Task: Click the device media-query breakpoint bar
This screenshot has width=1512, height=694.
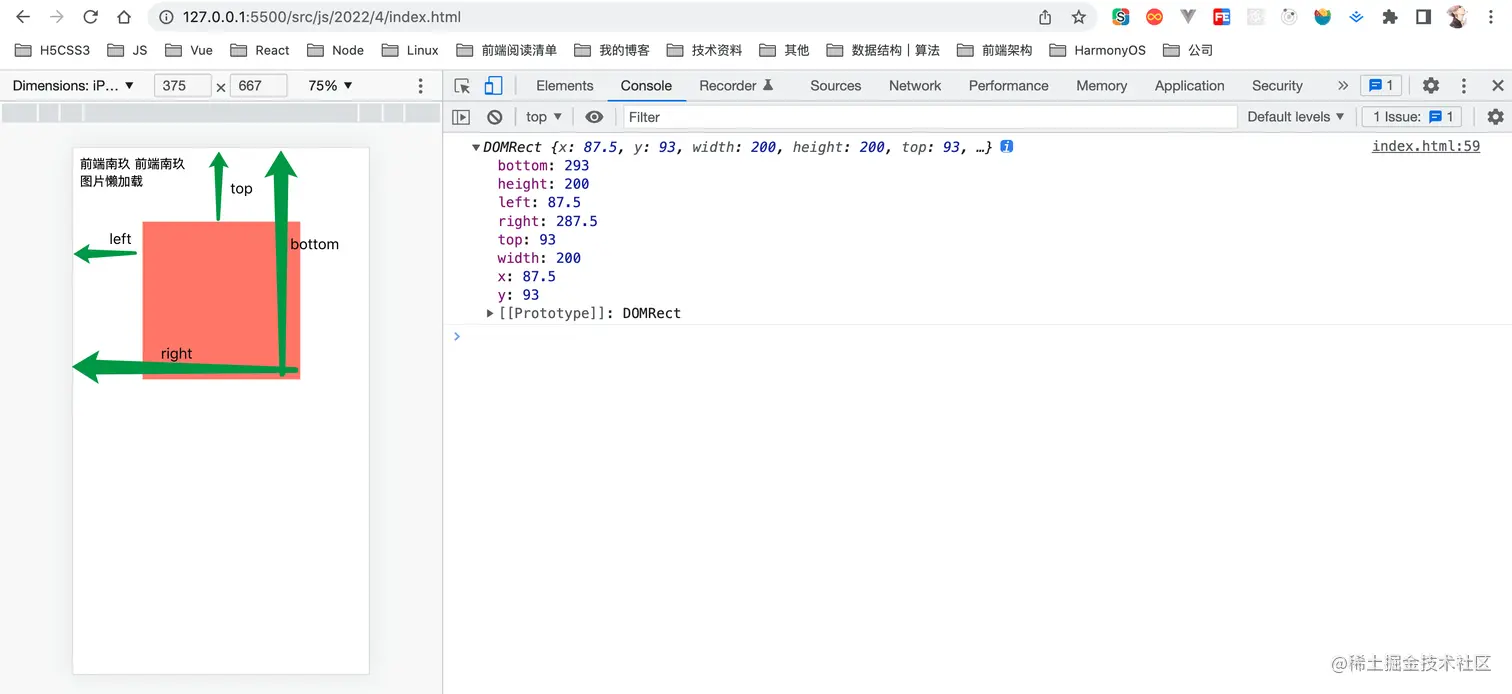Action: pyautogui.click(x=221, y=113)
